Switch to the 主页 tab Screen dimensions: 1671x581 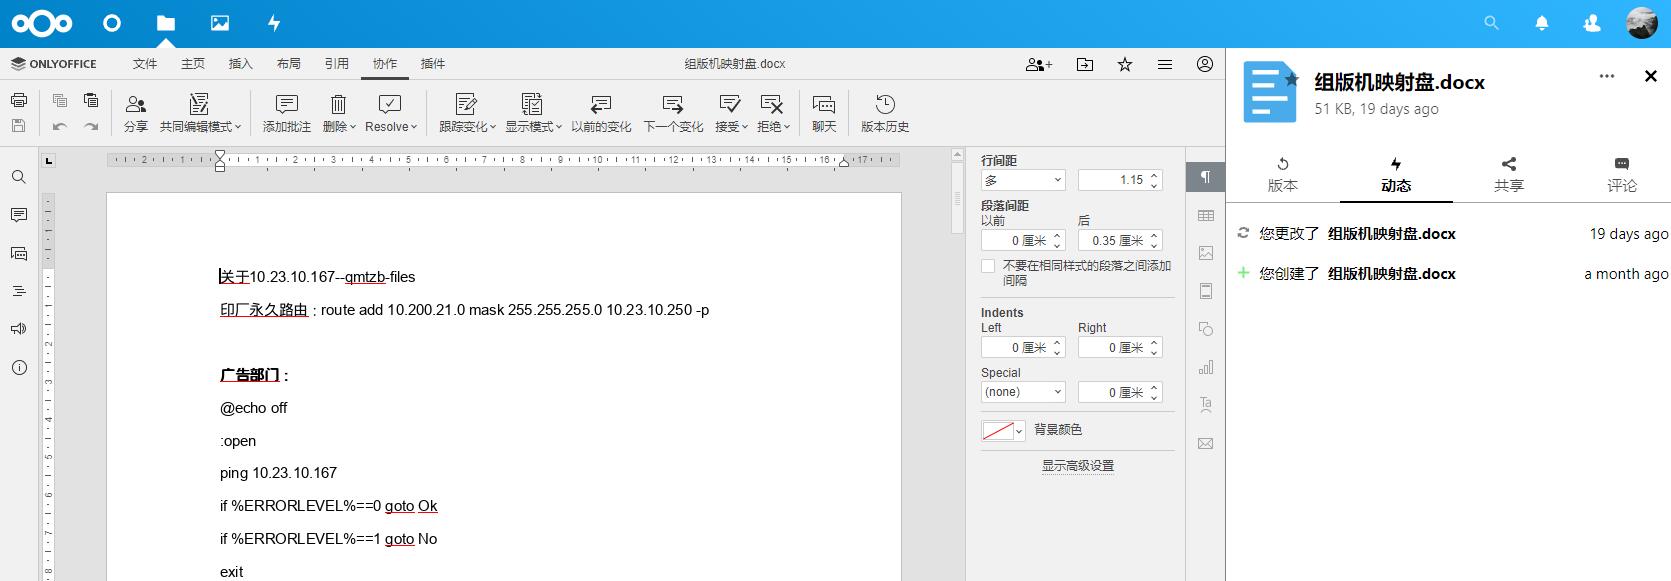193,64
